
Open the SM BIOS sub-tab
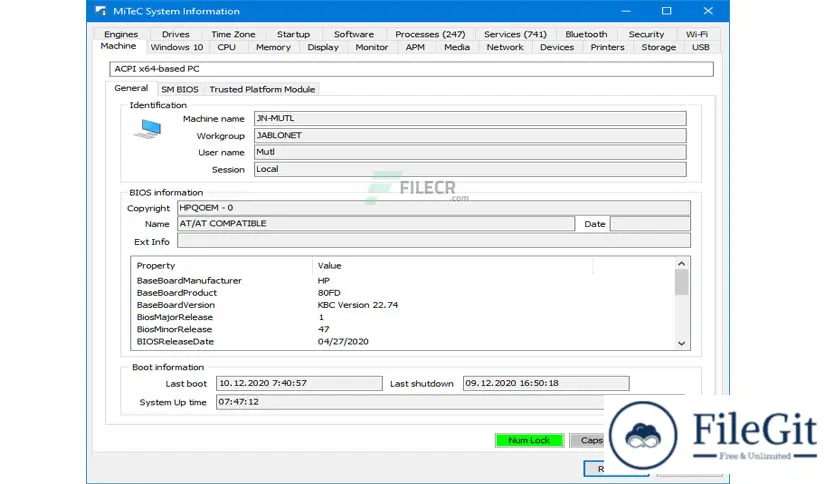point(180,90)
